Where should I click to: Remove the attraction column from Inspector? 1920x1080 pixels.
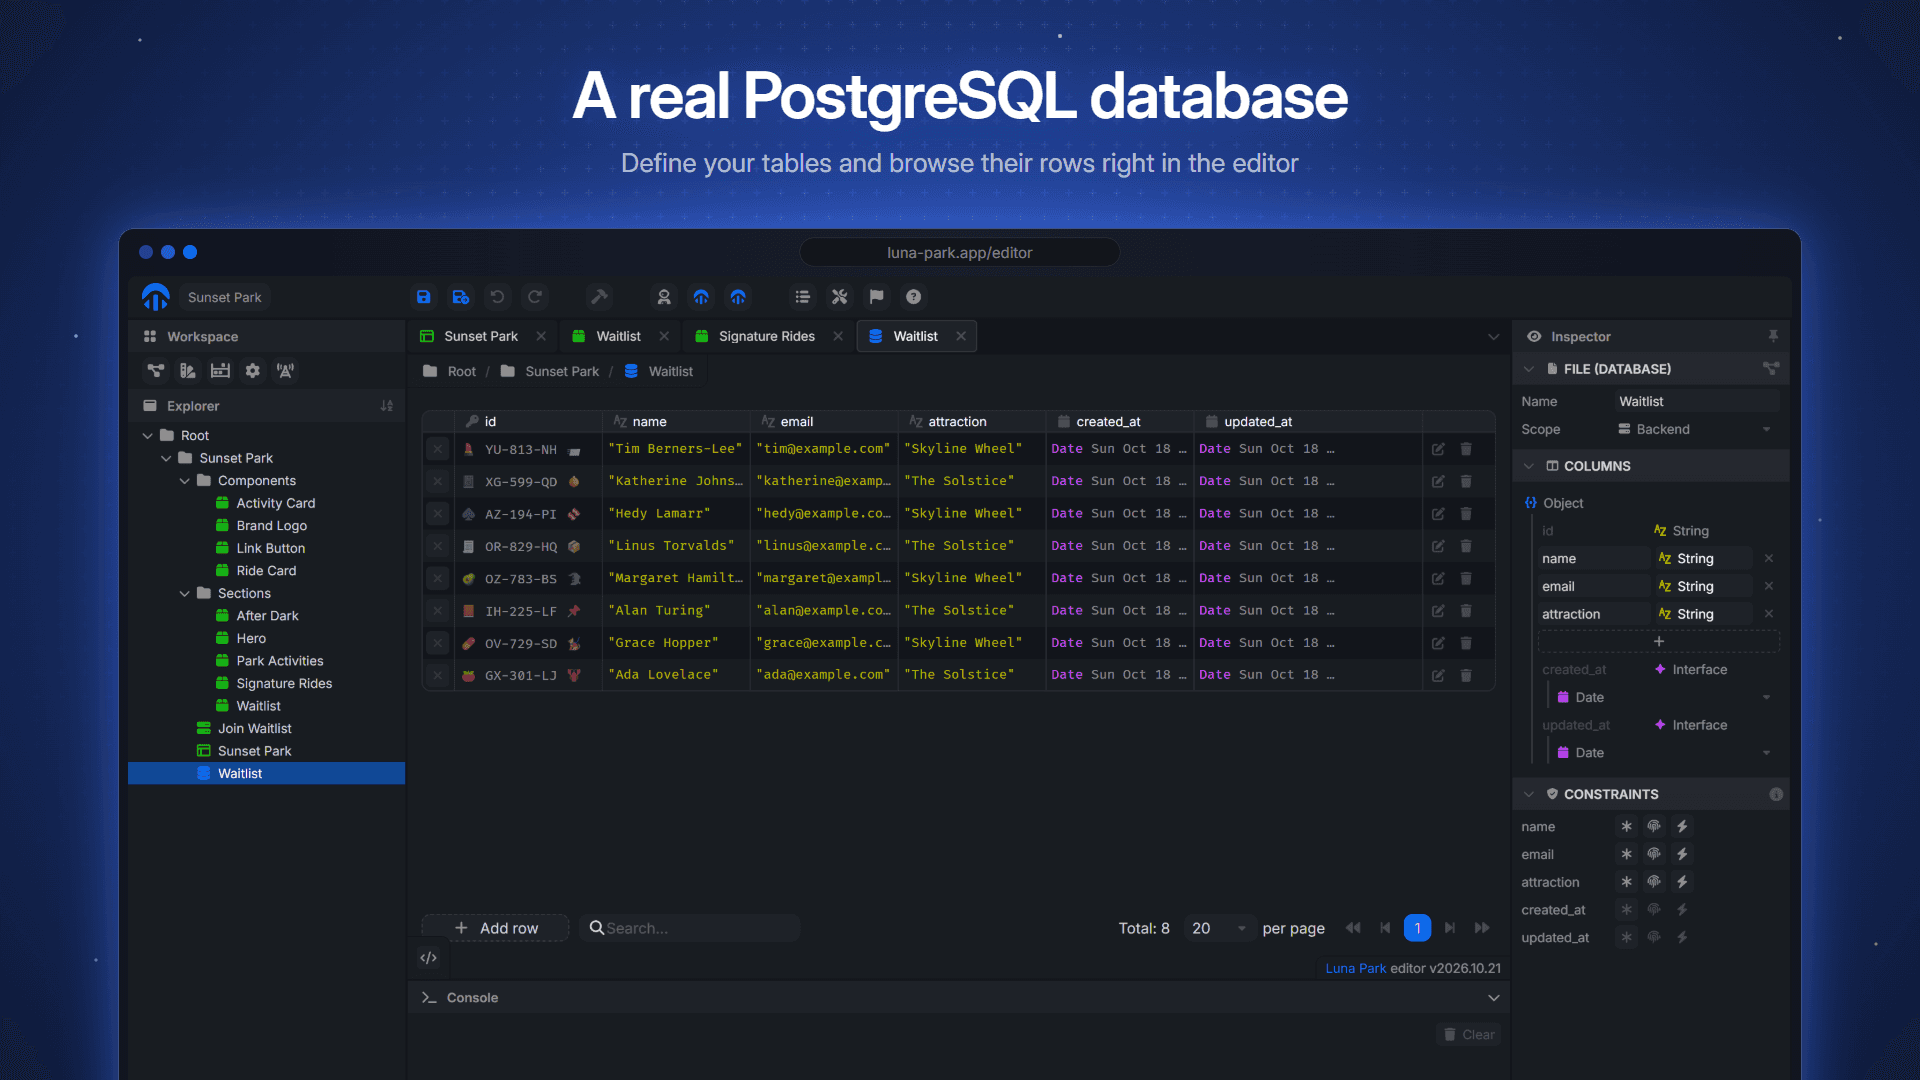[1769, 614]
